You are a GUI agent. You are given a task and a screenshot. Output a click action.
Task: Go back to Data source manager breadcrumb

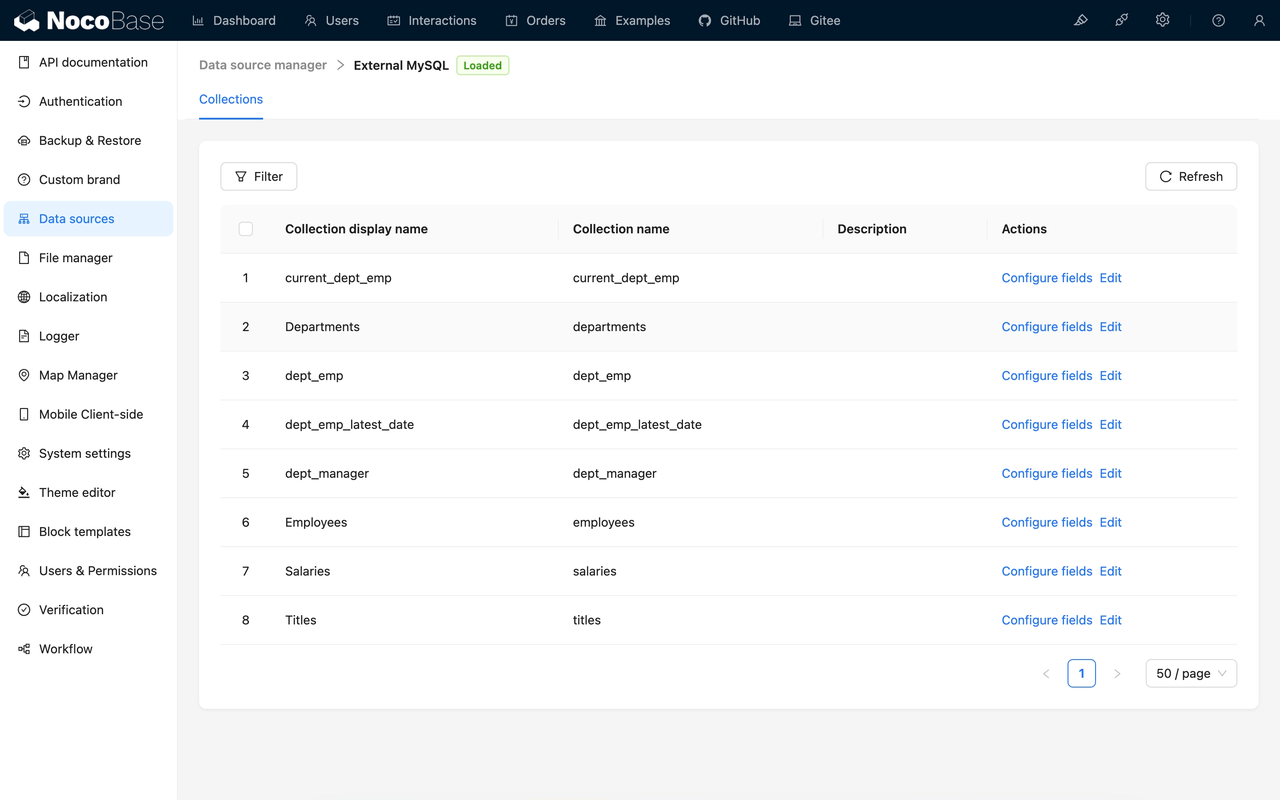[x=263, y=65]
